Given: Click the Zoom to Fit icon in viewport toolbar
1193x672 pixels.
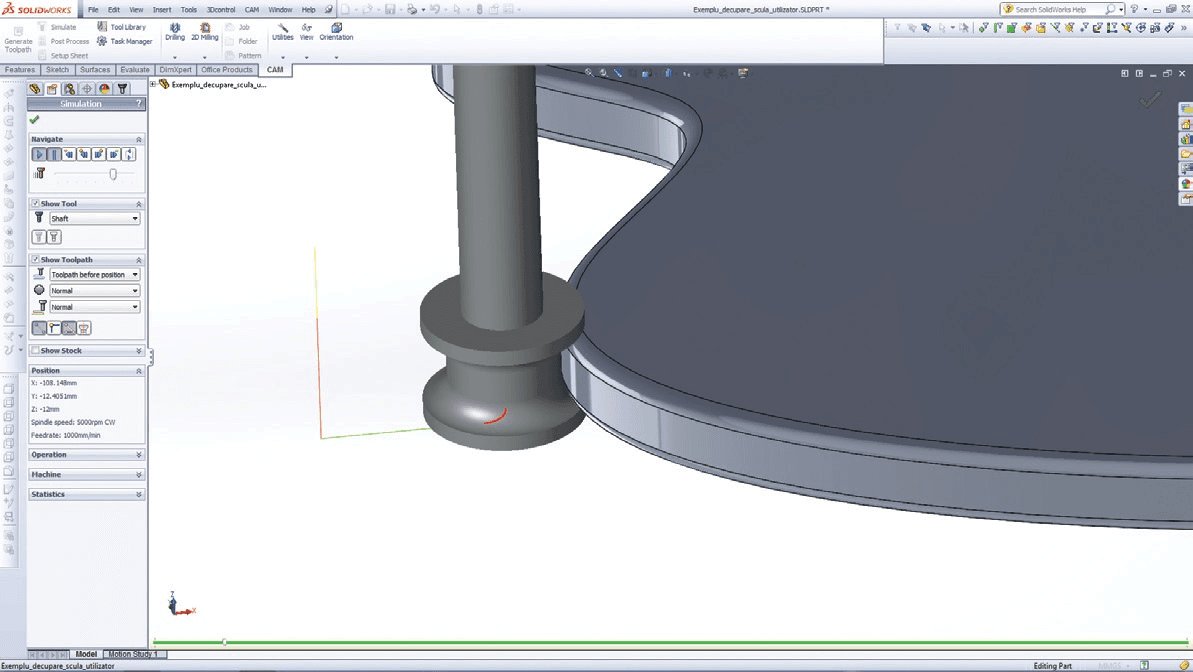Looking at the screenshot, I should point(589,73).
